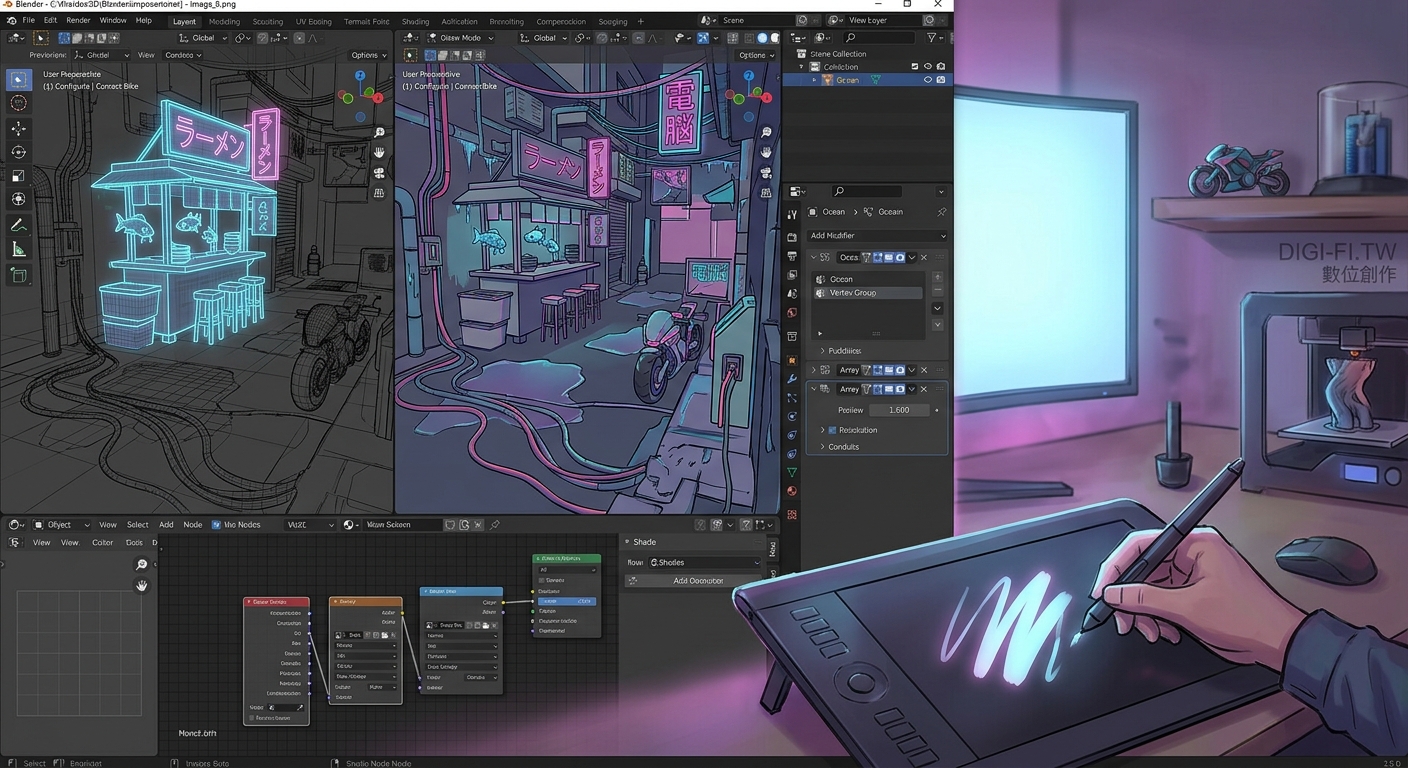Image resolution: width=1408 pixels, height=768 pixels.
Task: Open the Add Modifier dropdown
Action: (x=876, y=235)
